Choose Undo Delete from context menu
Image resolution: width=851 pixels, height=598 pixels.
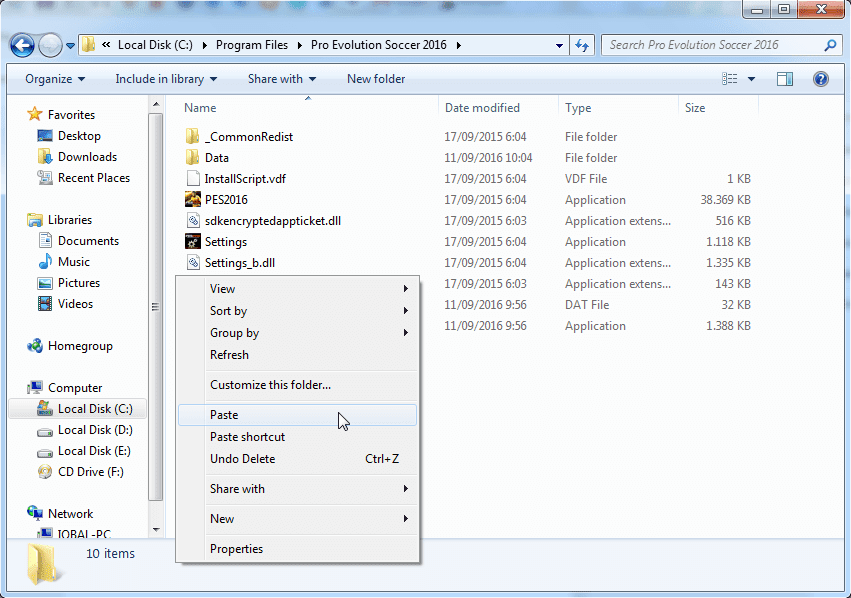pos(297,459)
